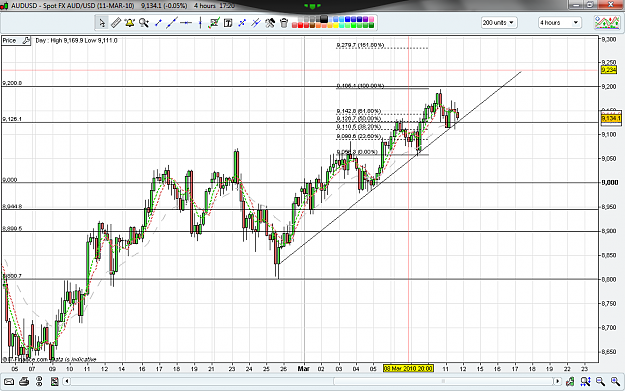Click the 9,142.8 (61.80%) Fibonacci label
Image resolution: width=625 pixels, height=391 pixels.
[359, 111]
